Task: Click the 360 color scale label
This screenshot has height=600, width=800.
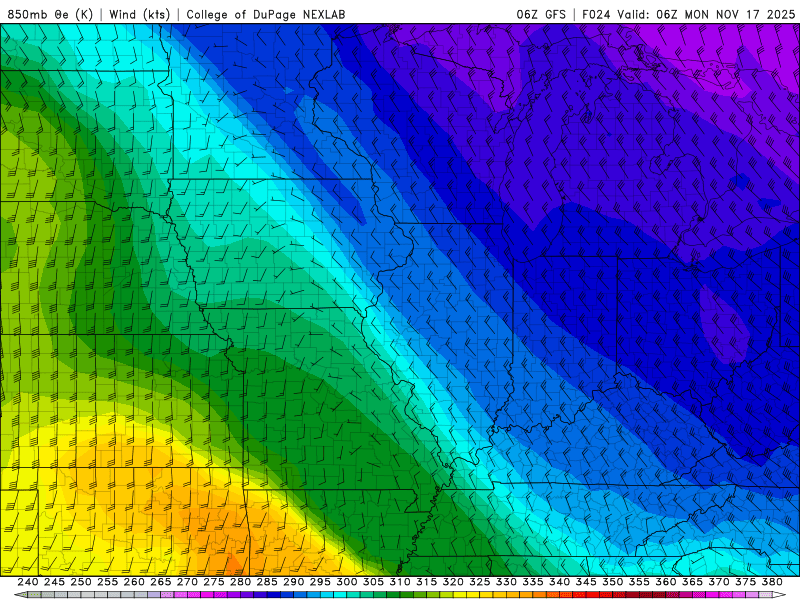Action: (665, 582)
